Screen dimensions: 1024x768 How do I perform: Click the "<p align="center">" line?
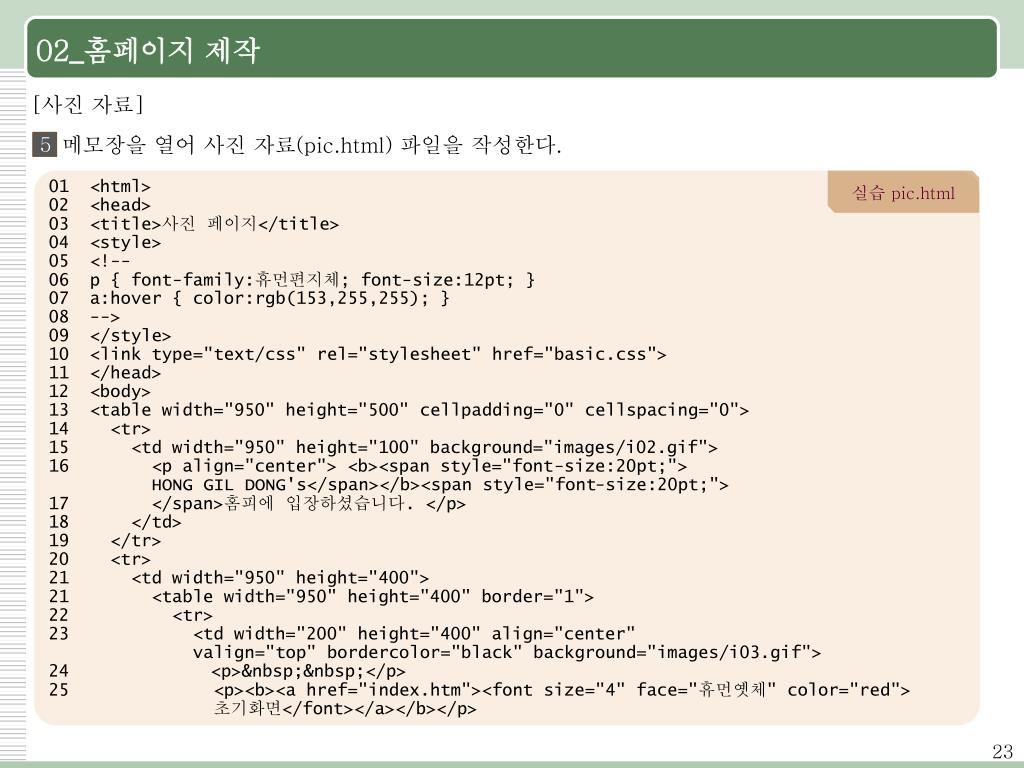click(x=419, y=466)
